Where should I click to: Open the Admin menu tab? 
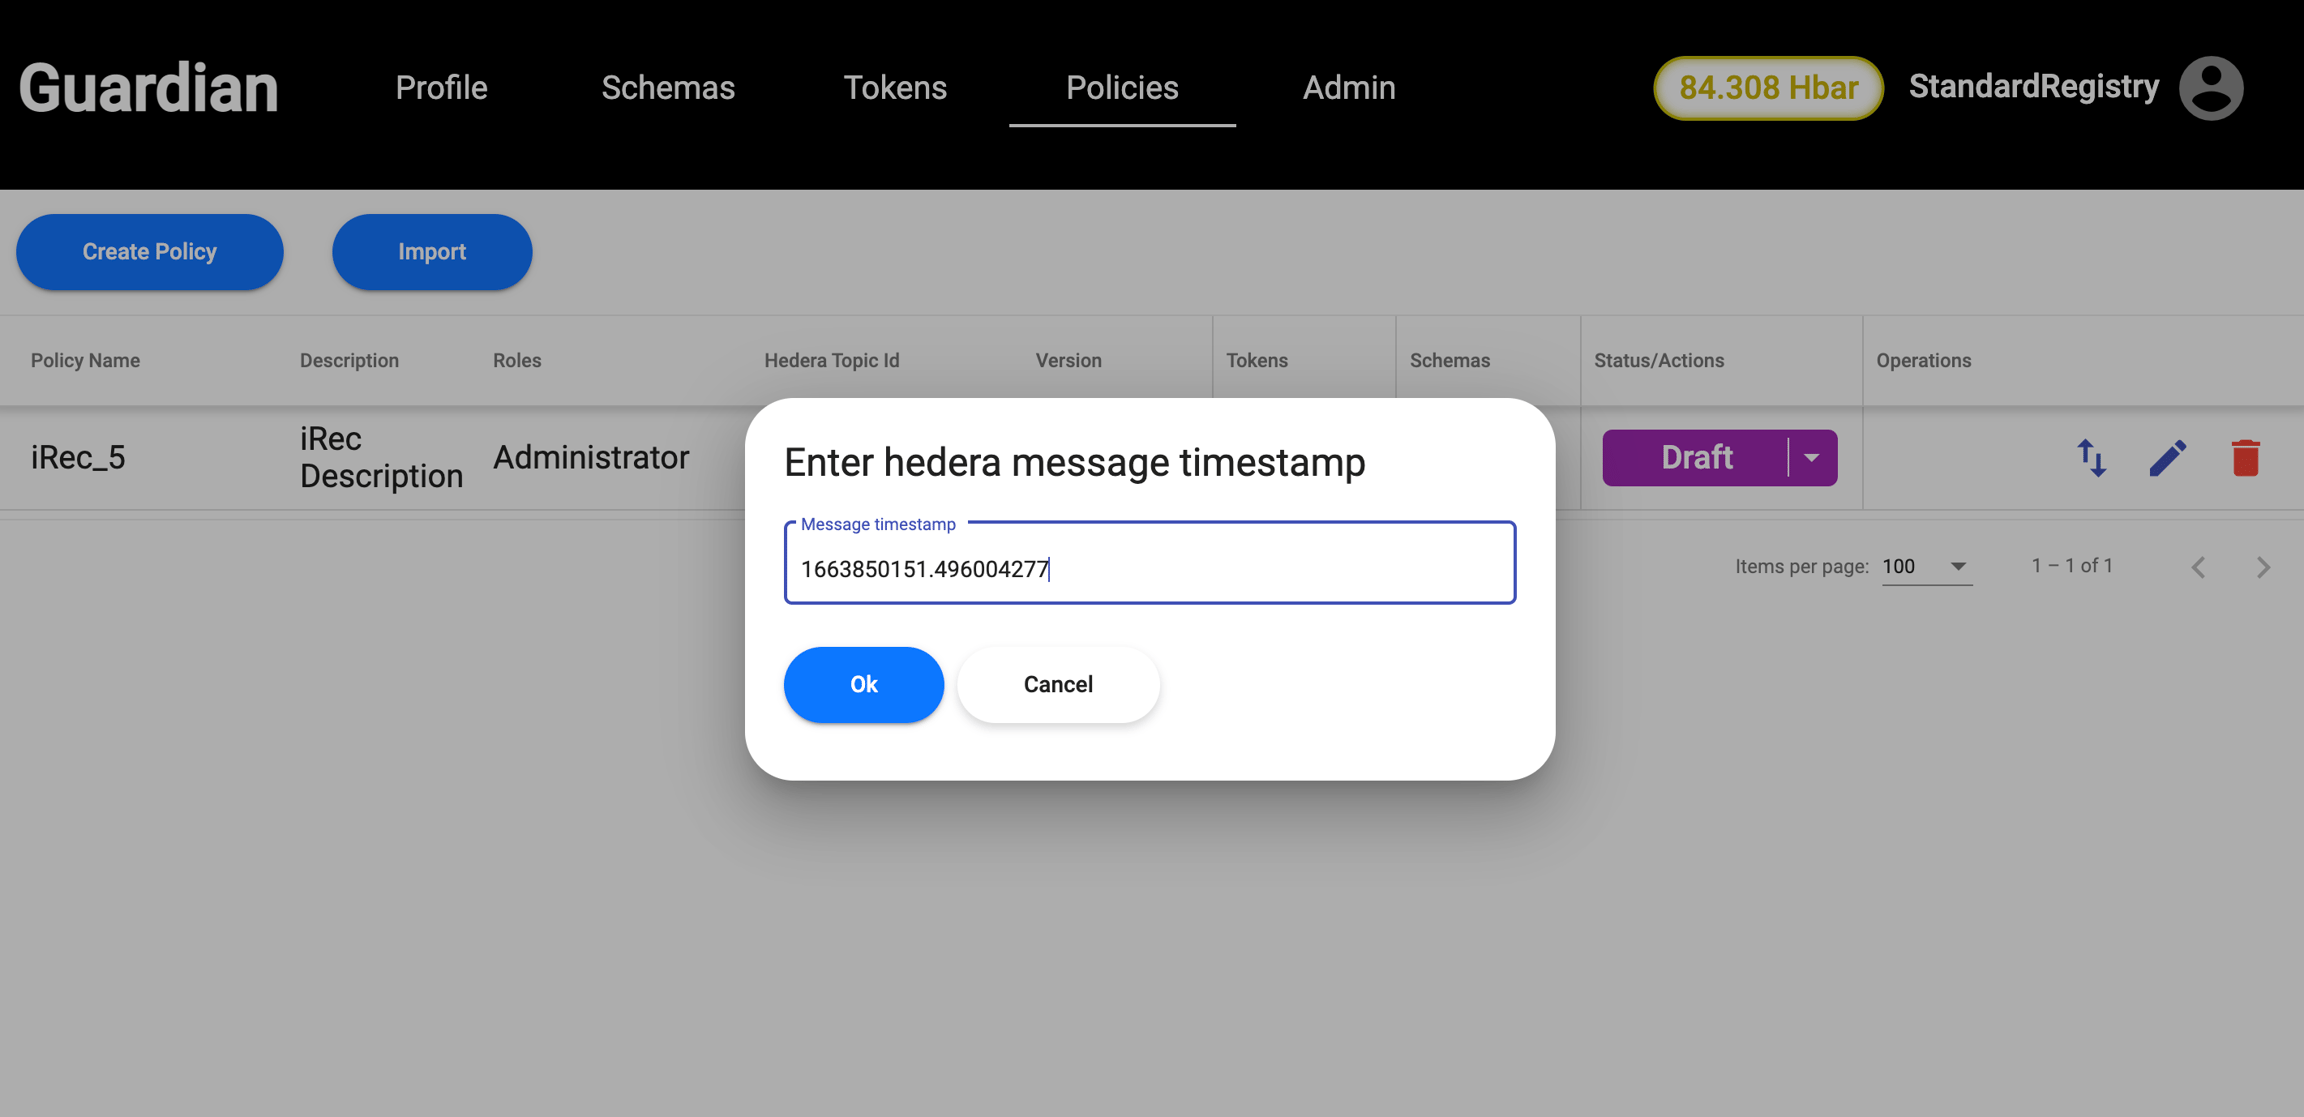(1349, 88)
